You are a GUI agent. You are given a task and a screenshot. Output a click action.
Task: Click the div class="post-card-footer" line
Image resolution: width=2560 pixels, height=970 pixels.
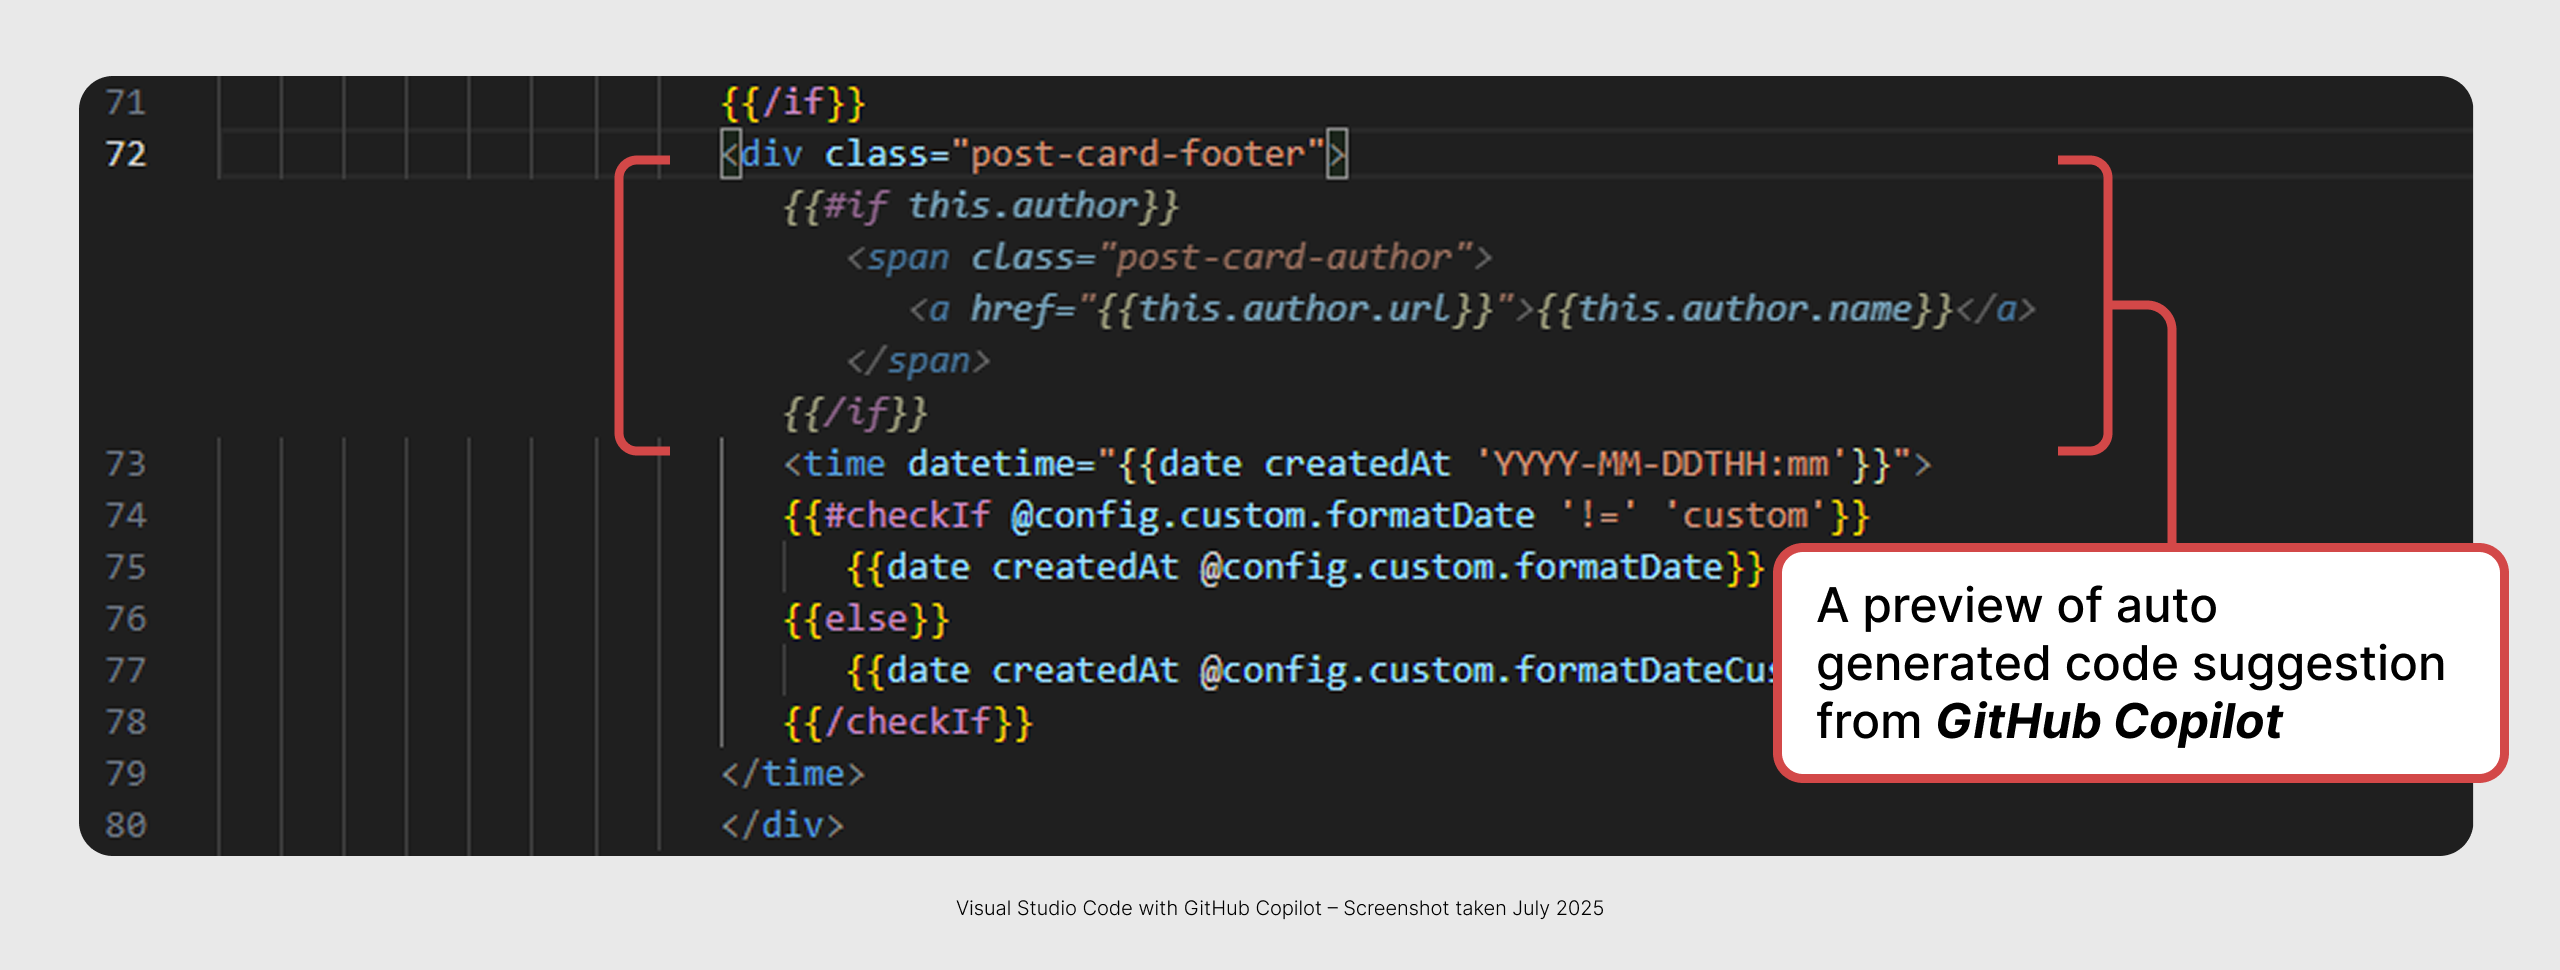pos(1034,154)
